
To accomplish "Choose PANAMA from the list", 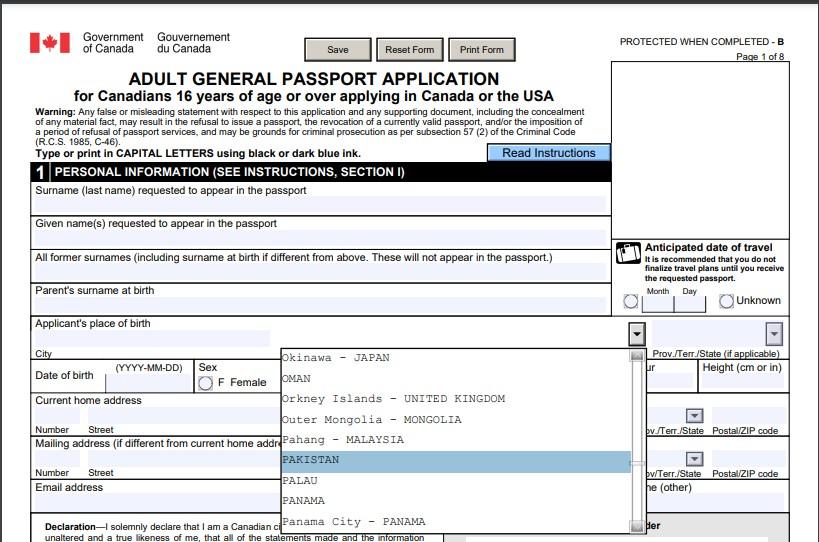I will coord(456,501).
